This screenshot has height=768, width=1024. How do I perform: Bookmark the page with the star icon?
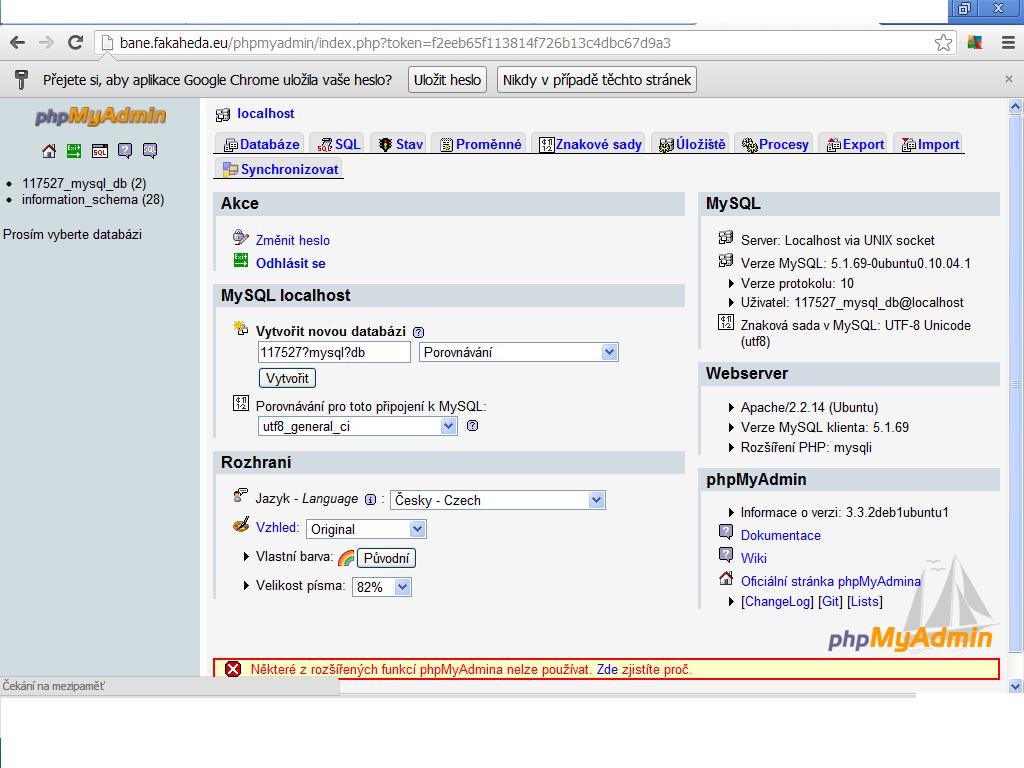coord(943,43)
